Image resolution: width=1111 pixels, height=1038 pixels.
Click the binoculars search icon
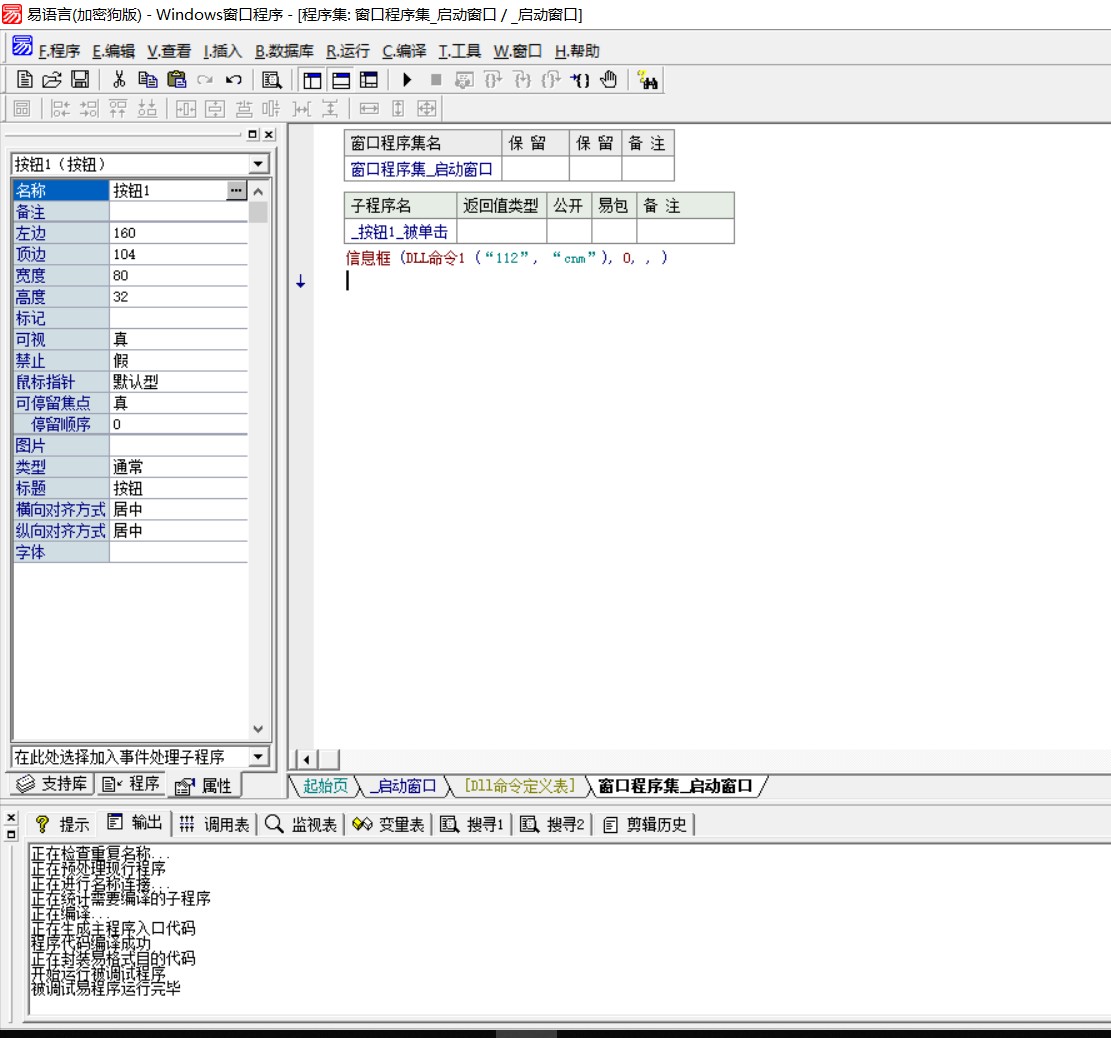pos(647,81)
